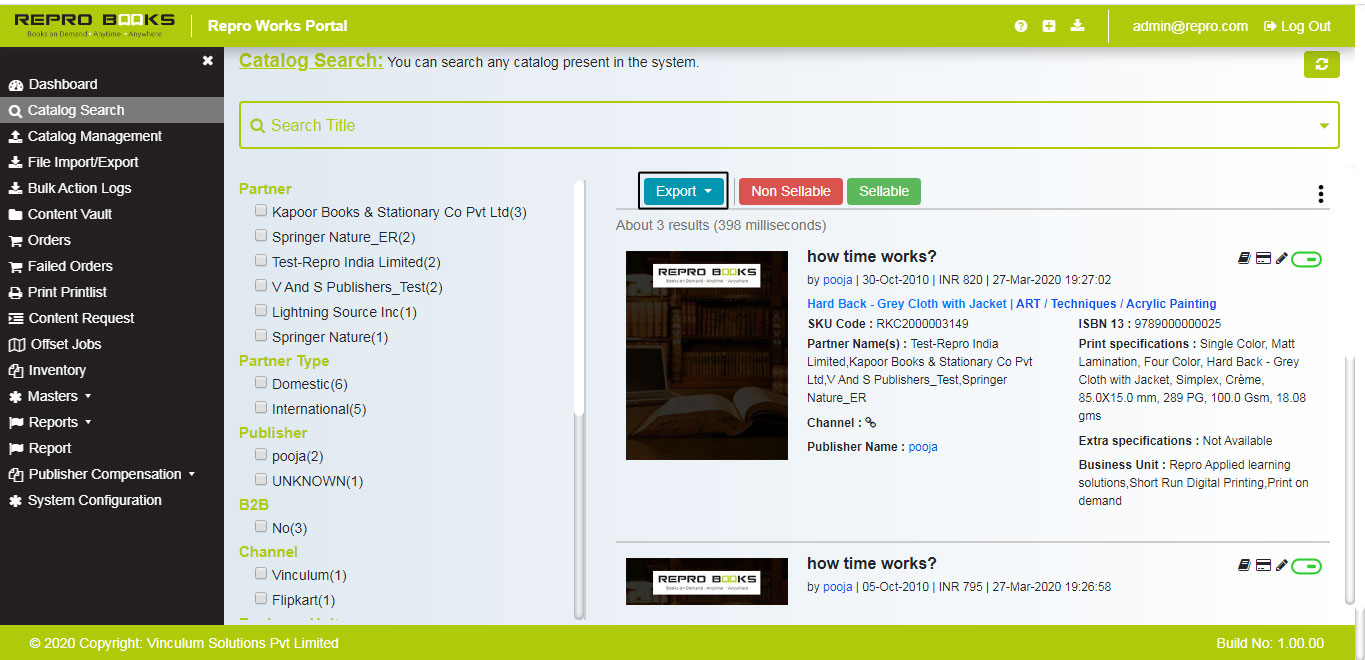Click the plus square icon in header
1365x660 pixels.
(1048, 26)
